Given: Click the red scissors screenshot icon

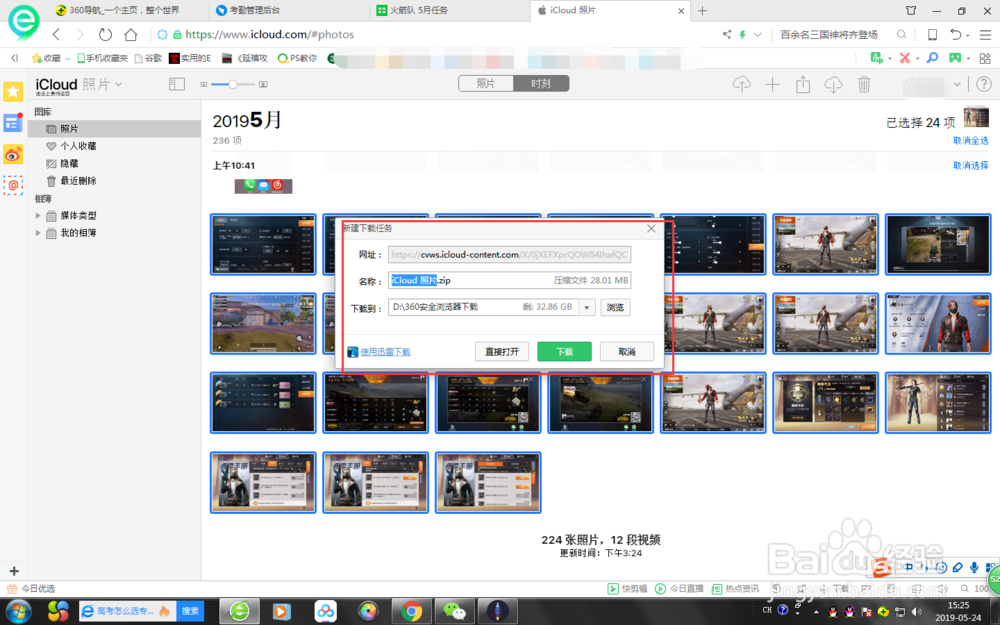Looking at the screenshot, I should 904,58.
